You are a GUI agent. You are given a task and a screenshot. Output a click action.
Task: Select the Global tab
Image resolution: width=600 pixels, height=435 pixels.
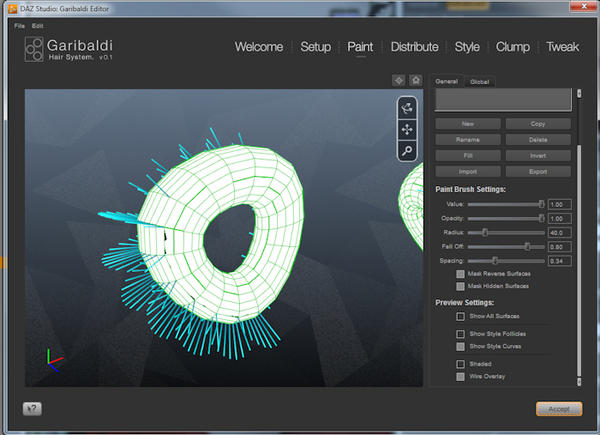(479, 82)
